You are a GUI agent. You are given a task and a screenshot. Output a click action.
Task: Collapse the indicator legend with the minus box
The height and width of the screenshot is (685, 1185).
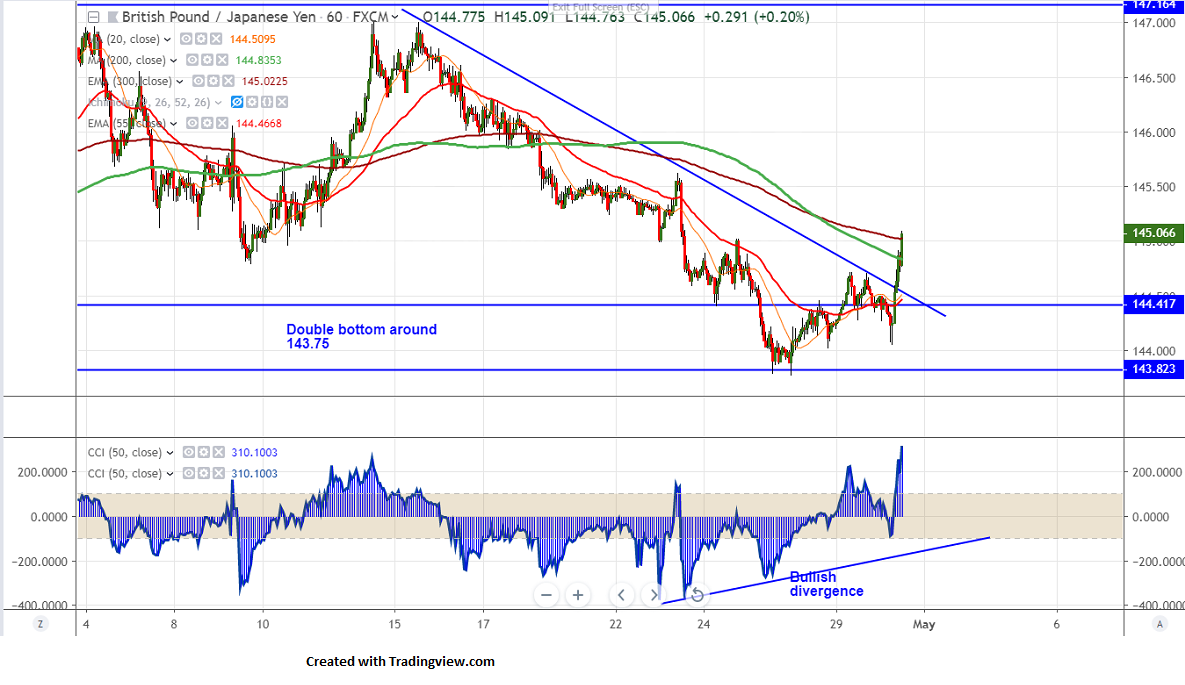click(93, 17)
